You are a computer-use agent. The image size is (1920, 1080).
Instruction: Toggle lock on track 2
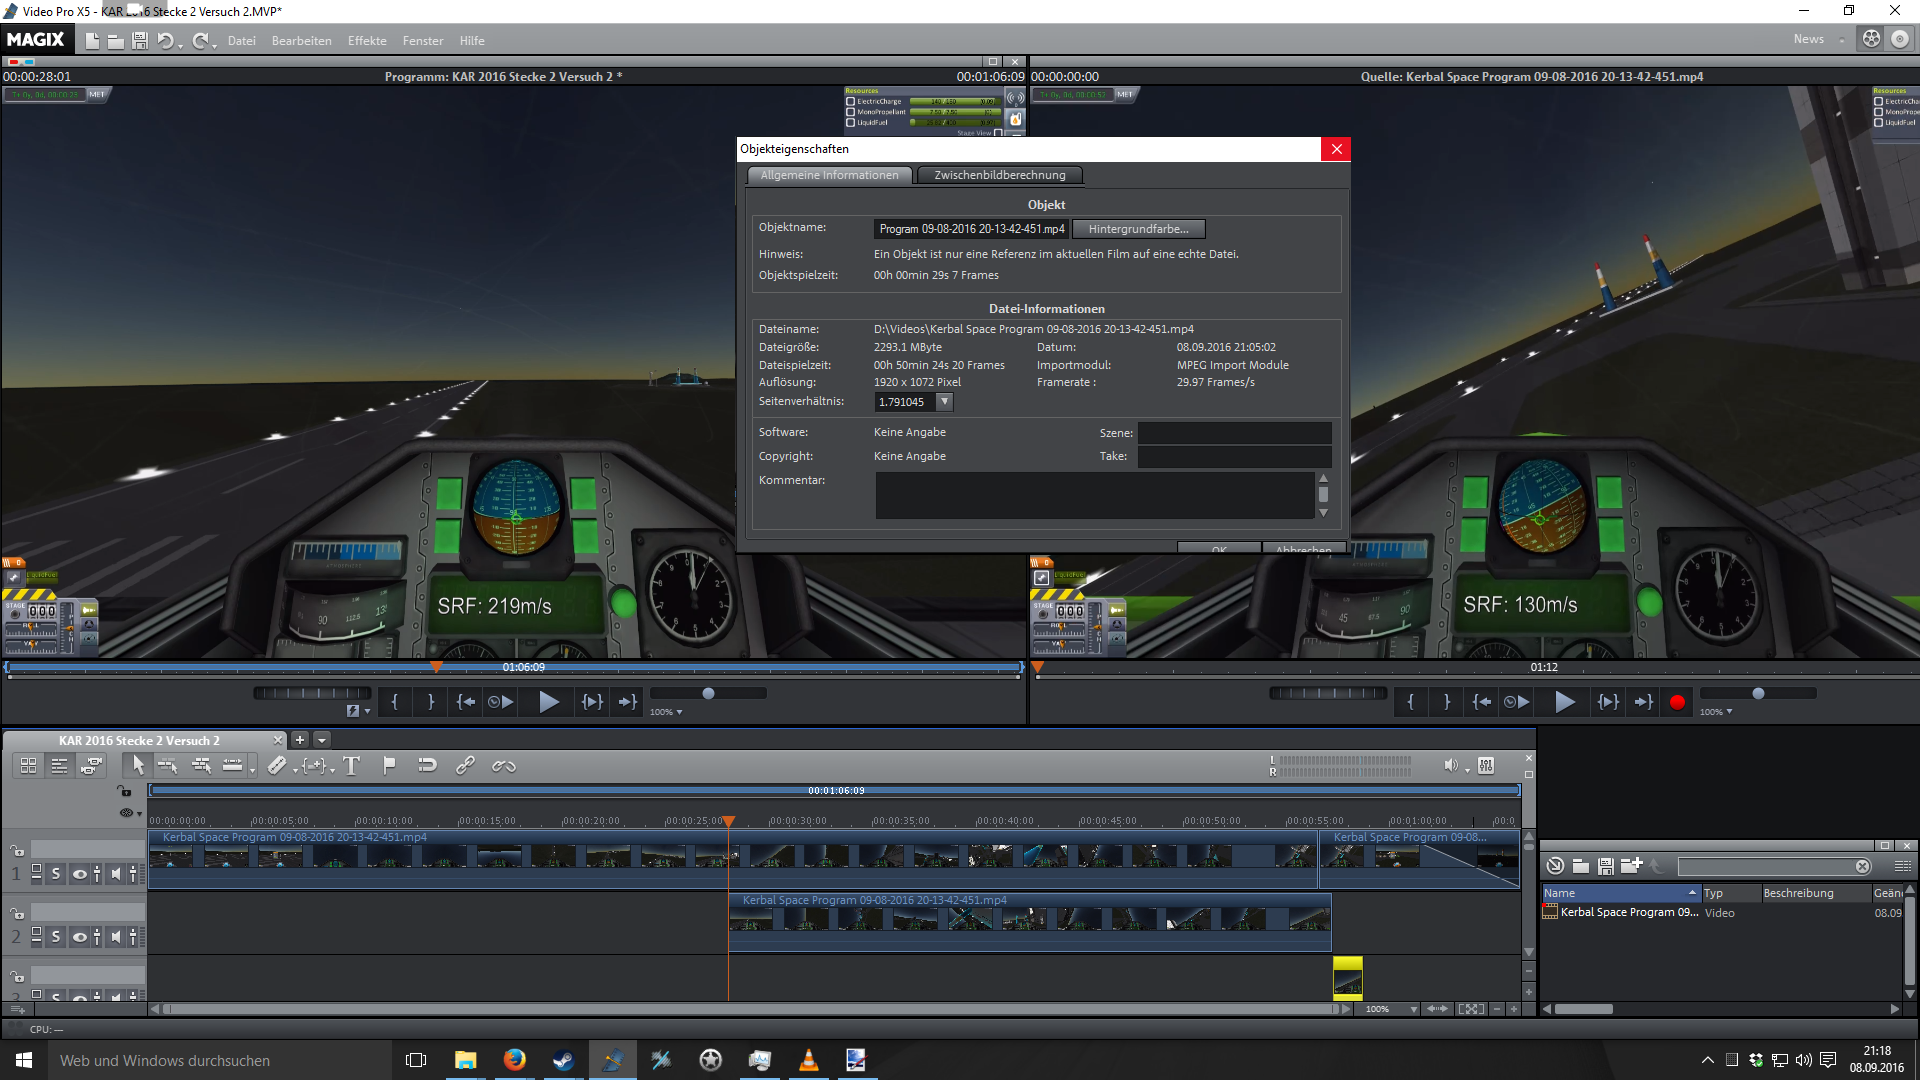click(17, 914)
